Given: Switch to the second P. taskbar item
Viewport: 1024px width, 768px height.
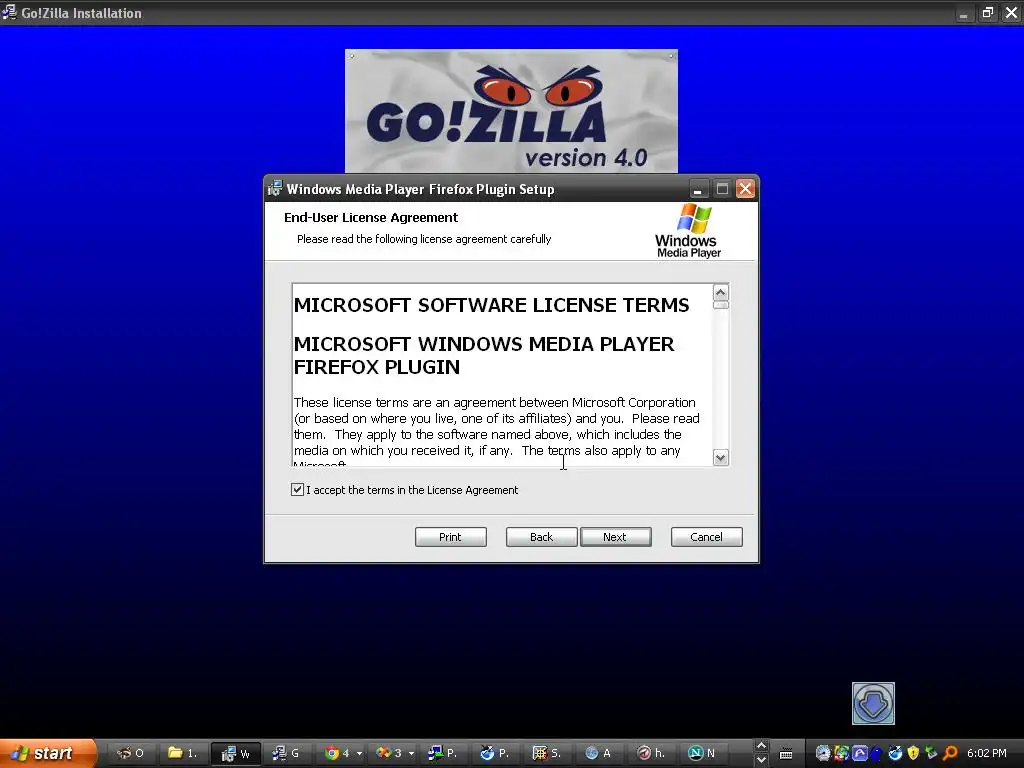Looking at the screenshot, I should pyautogui.click(x=495, y=753).
